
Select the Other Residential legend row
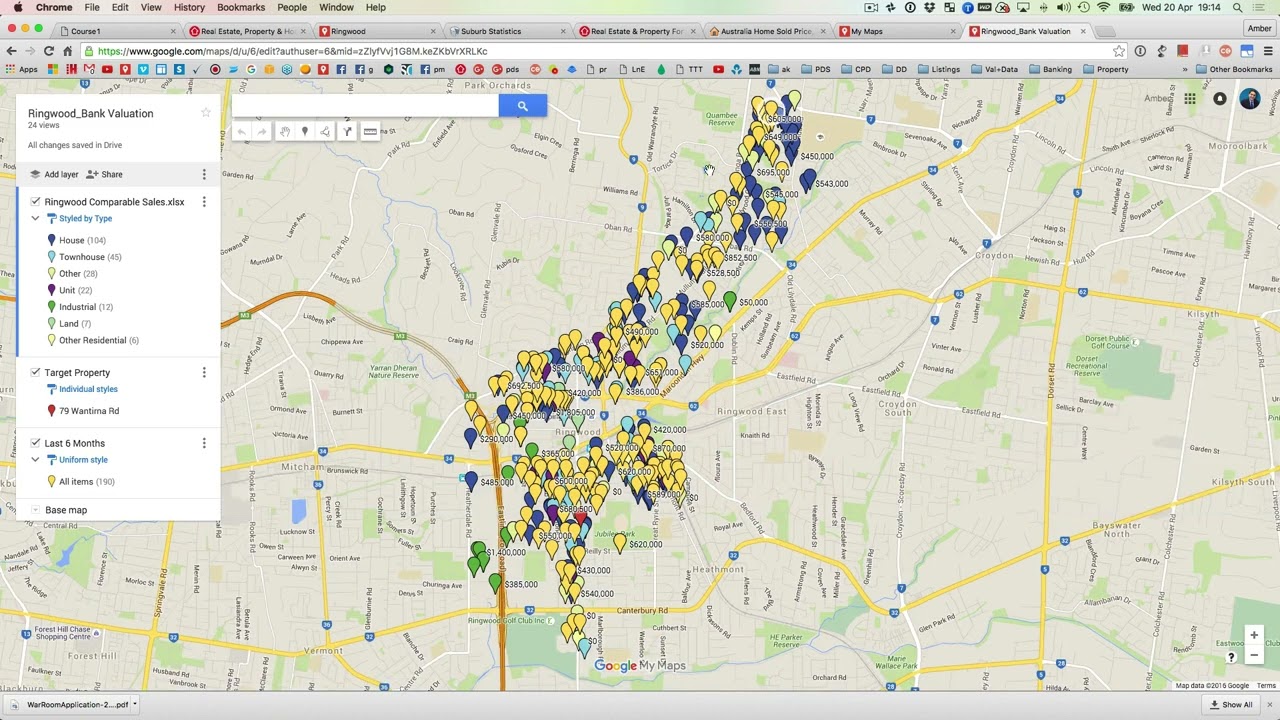click(x=94, y=340)
